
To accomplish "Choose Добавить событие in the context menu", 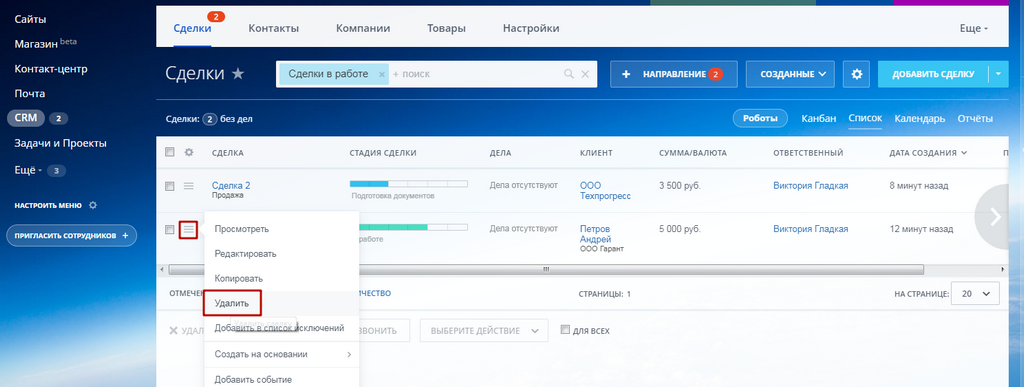I will [253, 379].
